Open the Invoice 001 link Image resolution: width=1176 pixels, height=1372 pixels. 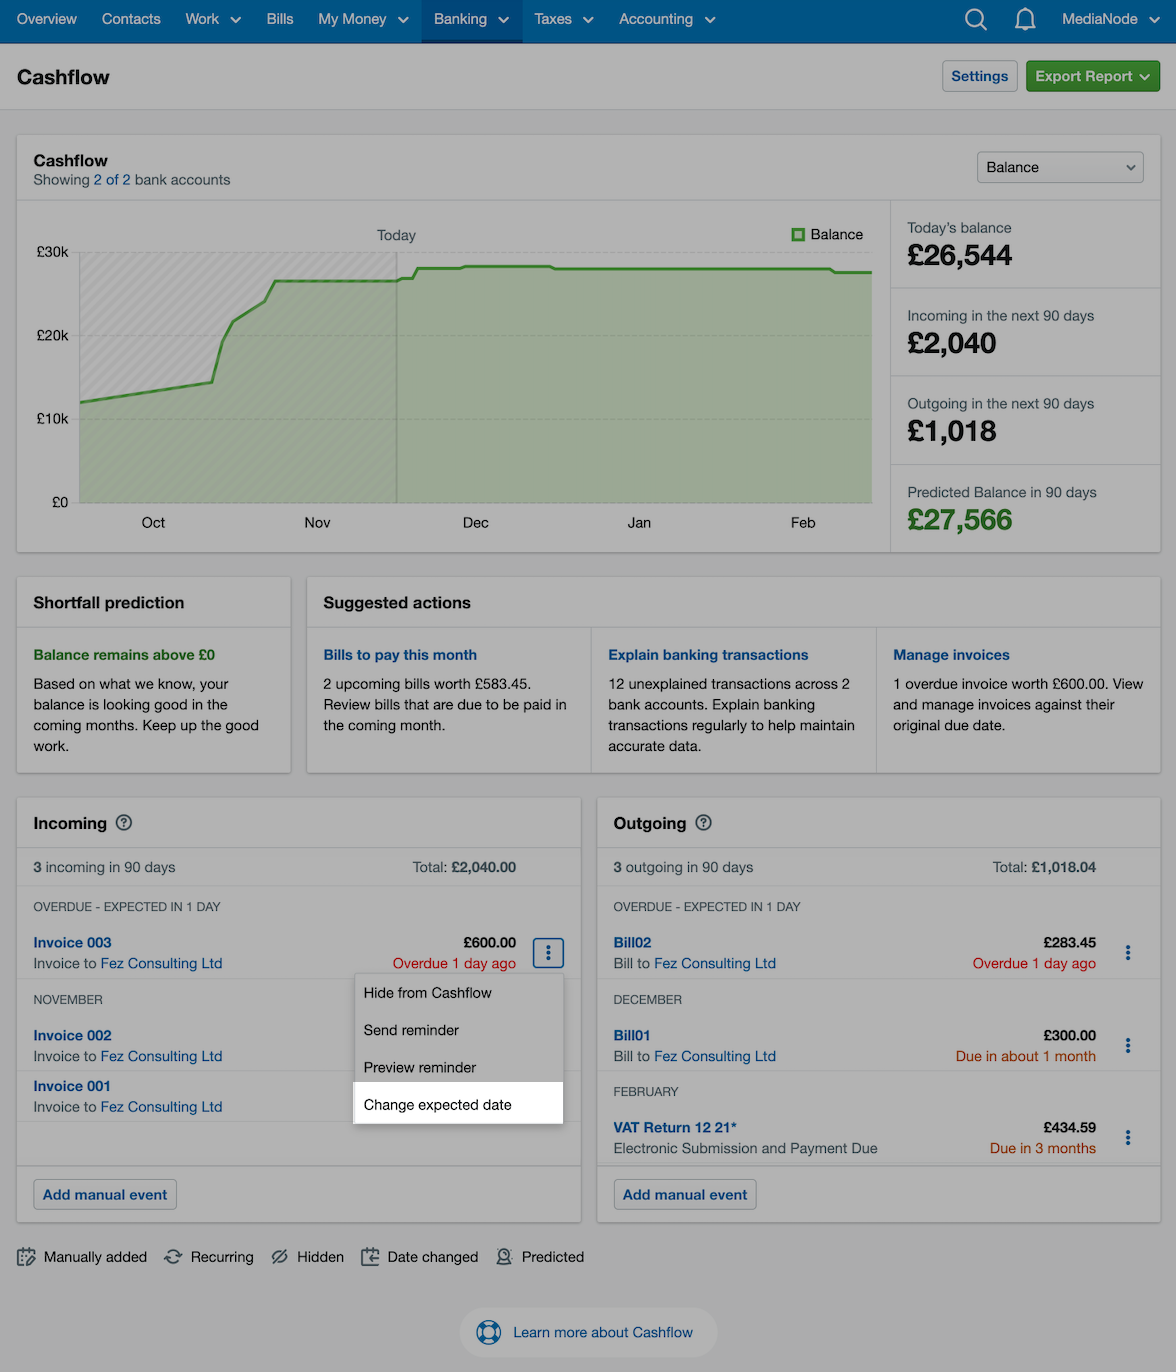coord(72,1086)
